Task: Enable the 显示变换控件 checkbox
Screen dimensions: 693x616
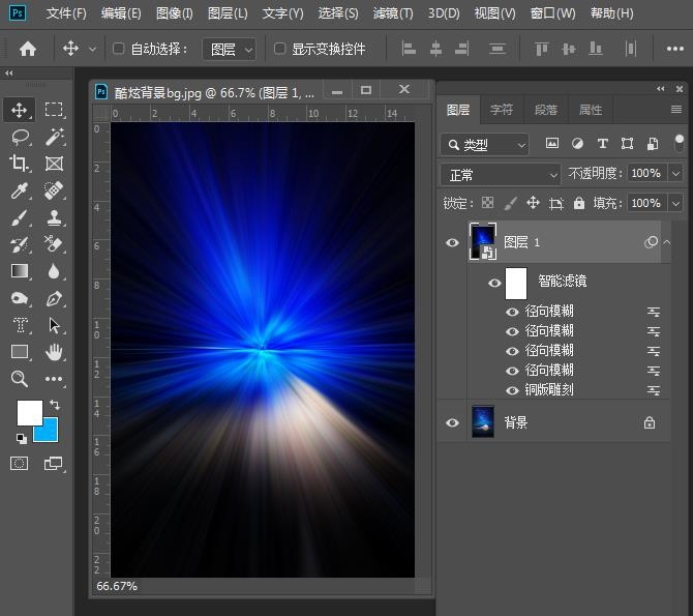Action: pos(280,48)
